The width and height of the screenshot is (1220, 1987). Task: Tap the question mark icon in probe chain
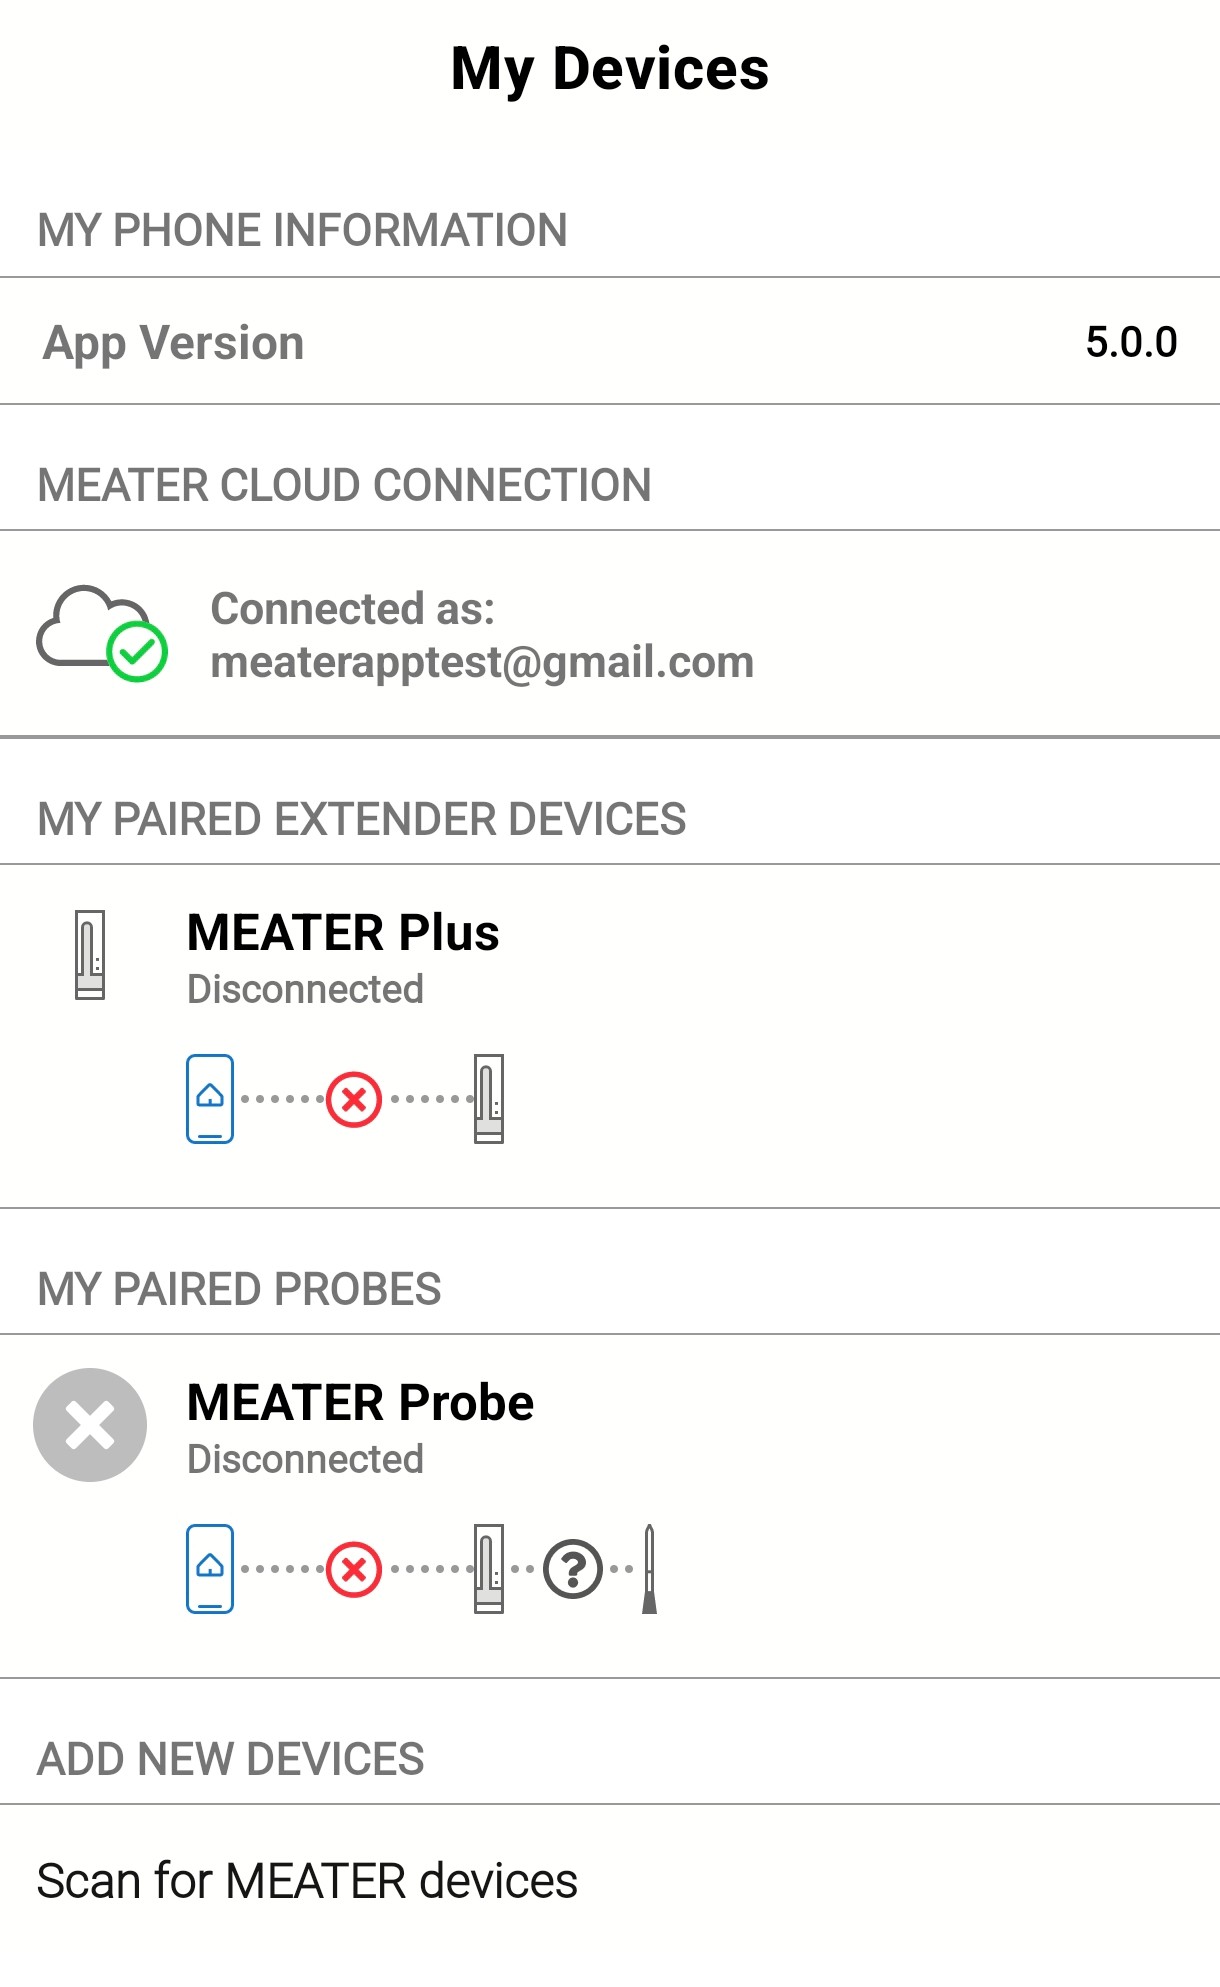(x=573, y=1569)
